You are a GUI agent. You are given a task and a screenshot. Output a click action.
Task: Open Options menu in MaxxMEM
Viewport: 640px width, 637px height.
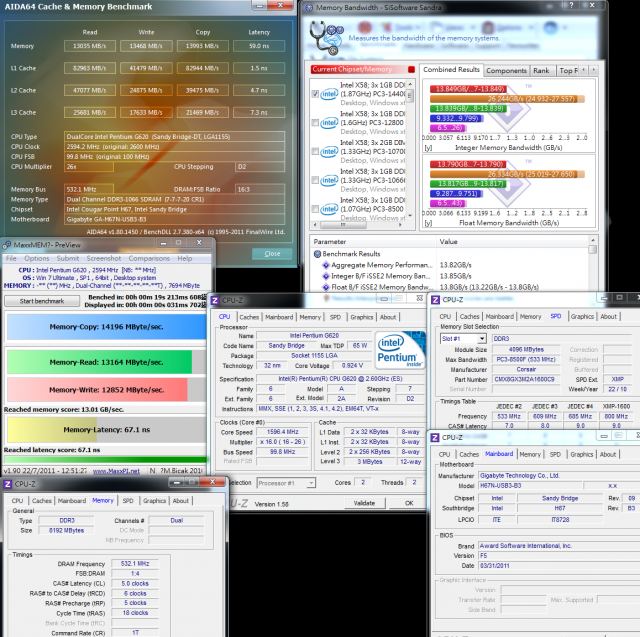[37, 258]
